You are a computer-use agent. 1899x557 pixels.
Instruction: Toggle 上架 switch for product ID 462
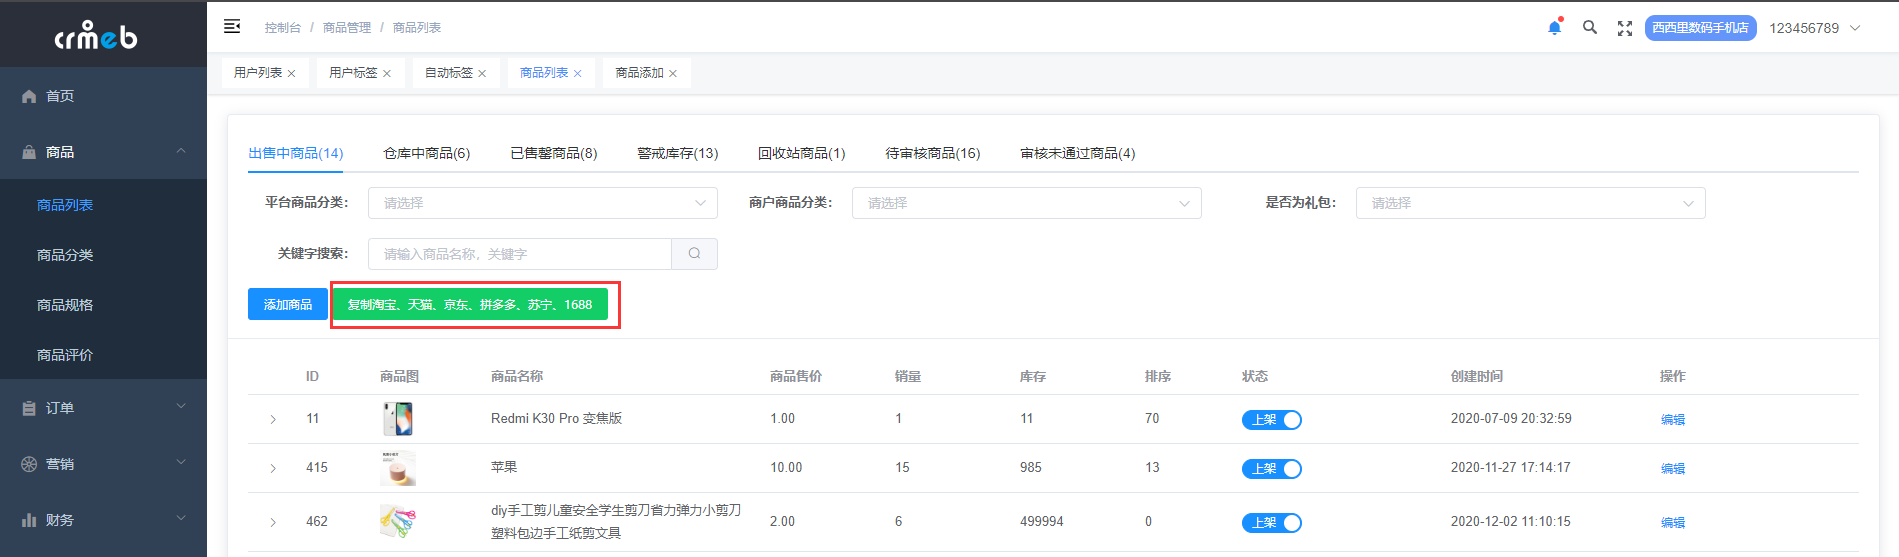[1271, 523]
